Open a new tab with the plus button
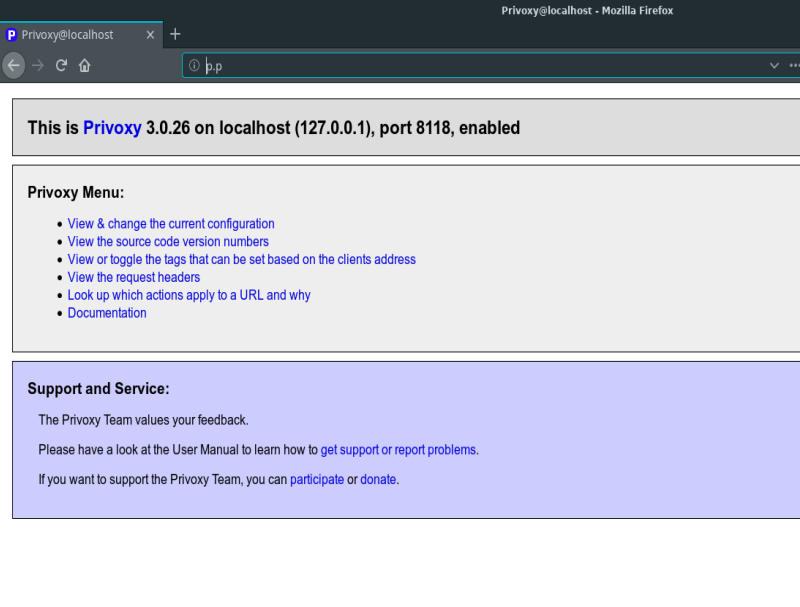The width and height of the screenshot is (800, 607). coord(175,34)
